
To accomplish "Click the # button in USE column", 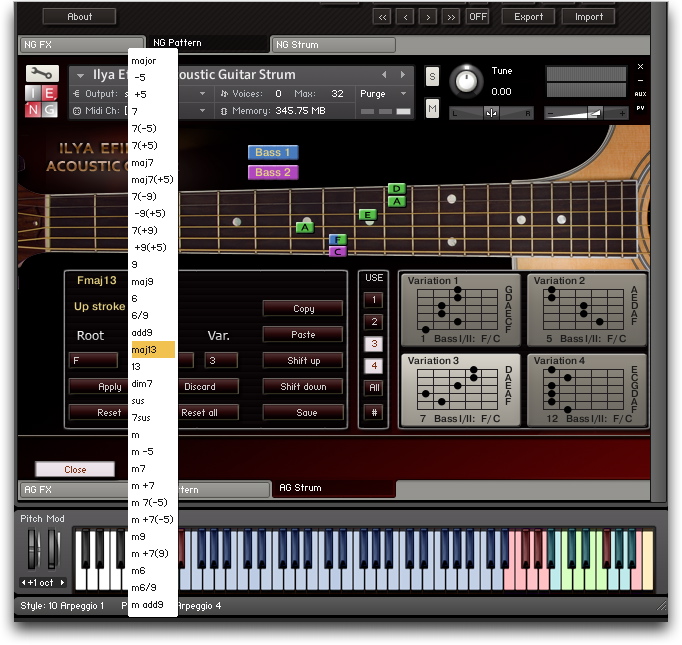I will point(374,412).
